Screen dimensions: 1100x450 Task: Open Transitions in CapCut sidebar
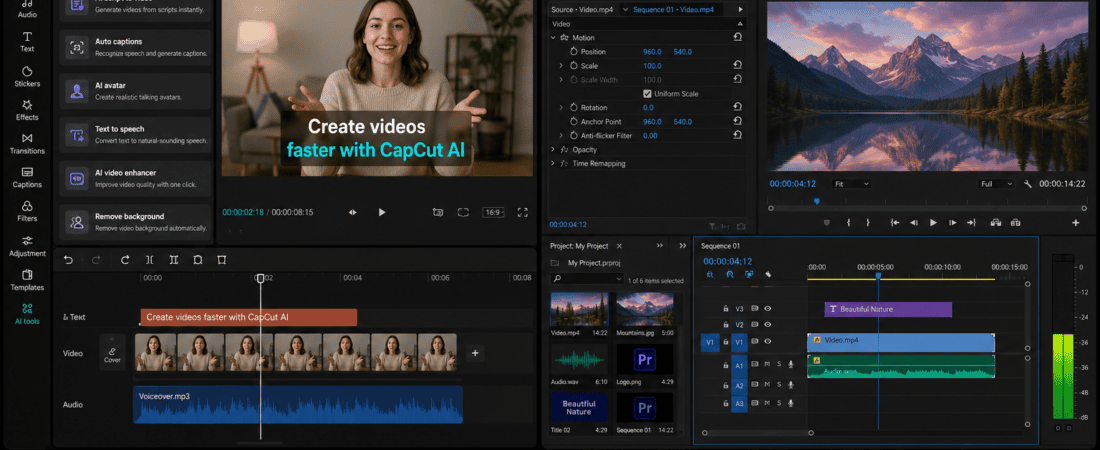click(x=27, y=144)
